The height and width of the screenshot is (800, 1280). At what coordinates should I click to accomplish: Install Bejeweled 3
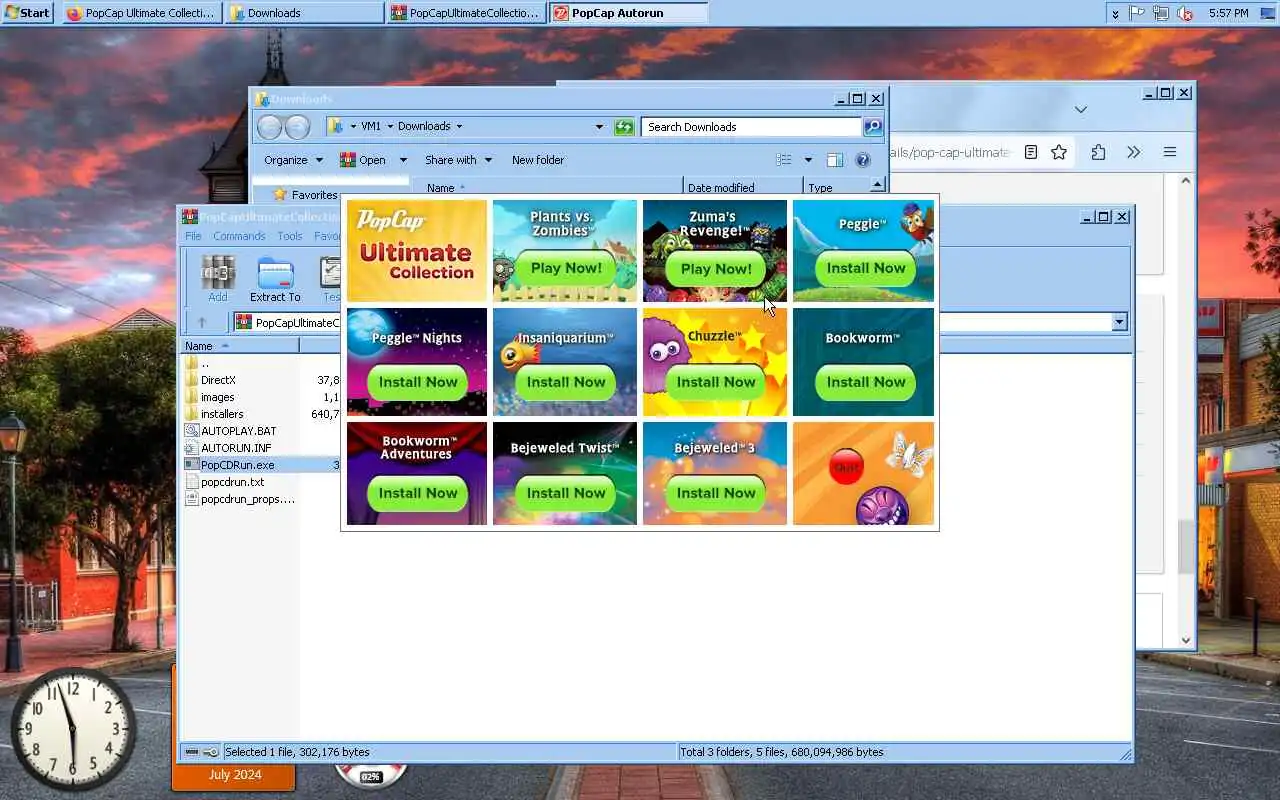point(716,493)
